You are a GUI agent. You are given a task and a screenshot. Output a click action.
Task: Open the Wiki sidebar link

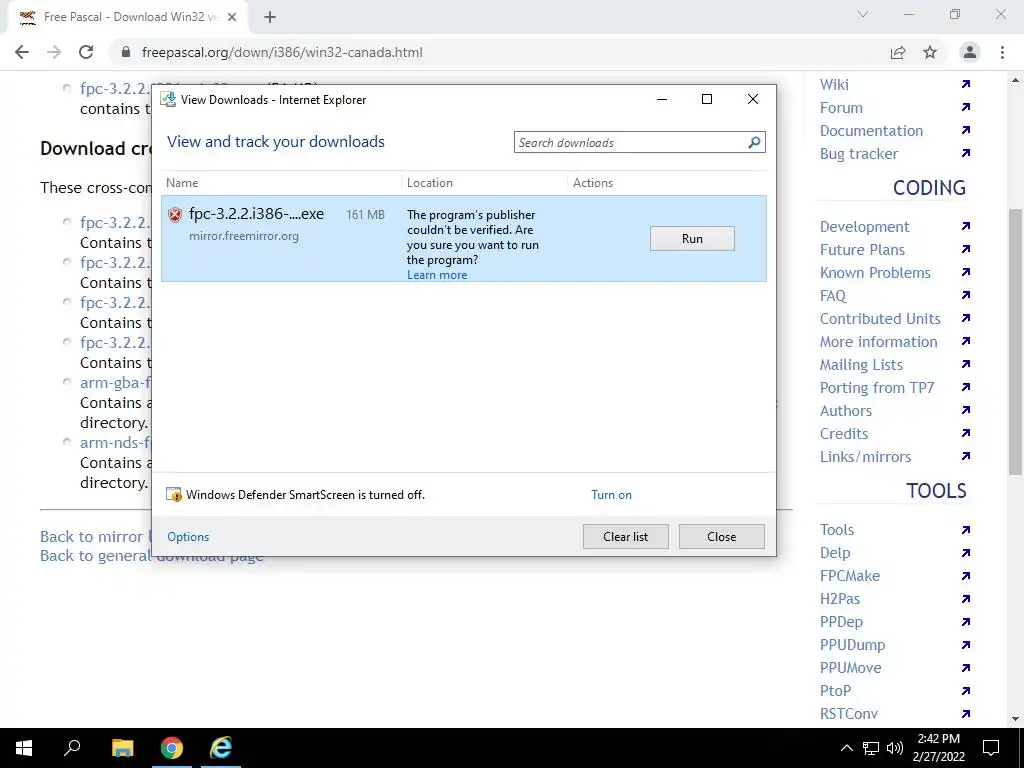point(834,84)
